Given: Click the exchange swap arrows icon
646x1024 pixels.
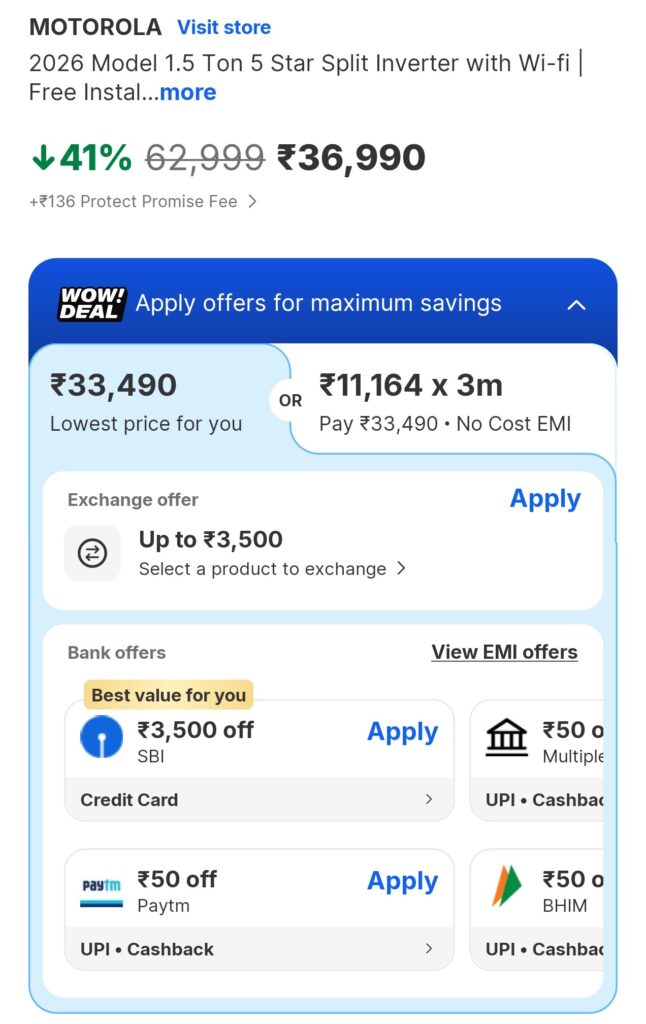Looking at the screenshot, I should 93,553.
